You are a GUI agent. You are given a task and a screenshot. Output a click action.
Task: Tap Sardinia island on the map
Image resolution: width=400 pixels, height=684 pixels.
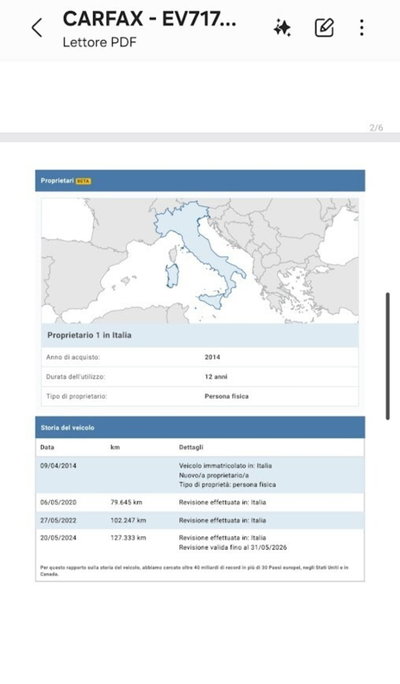point(172,276)
